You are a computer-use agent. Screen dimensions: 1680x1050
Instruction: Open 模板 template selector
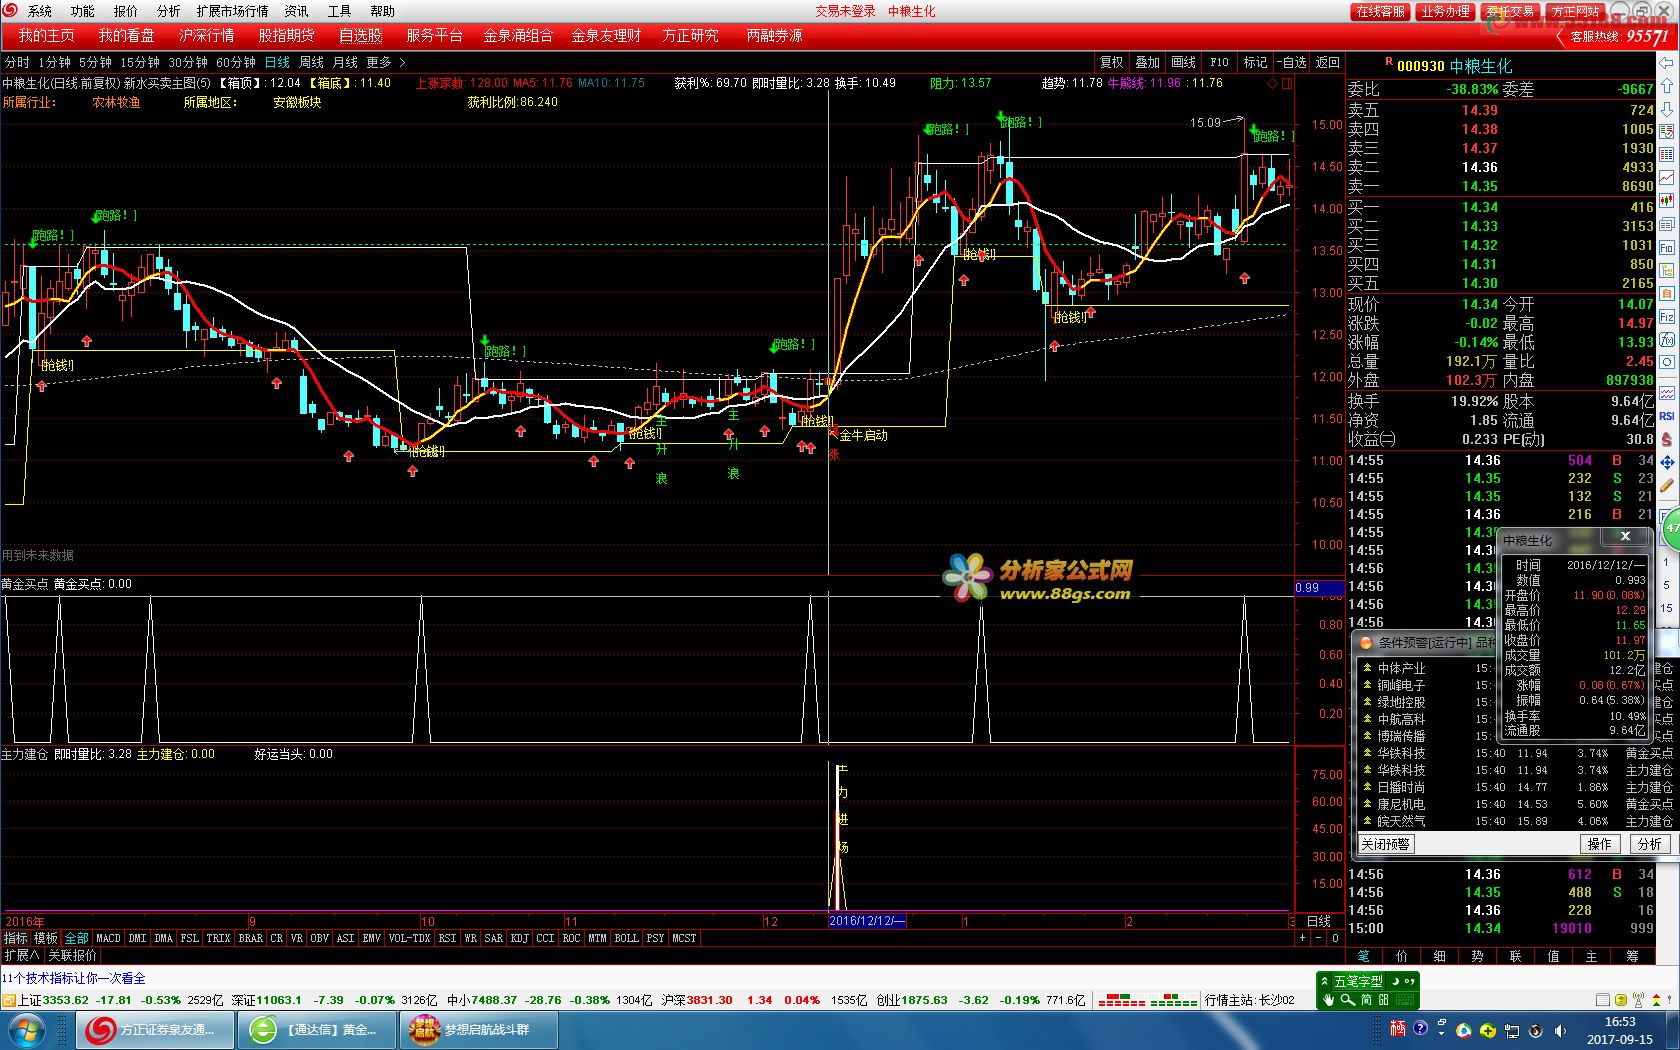(x=46, y=938)
